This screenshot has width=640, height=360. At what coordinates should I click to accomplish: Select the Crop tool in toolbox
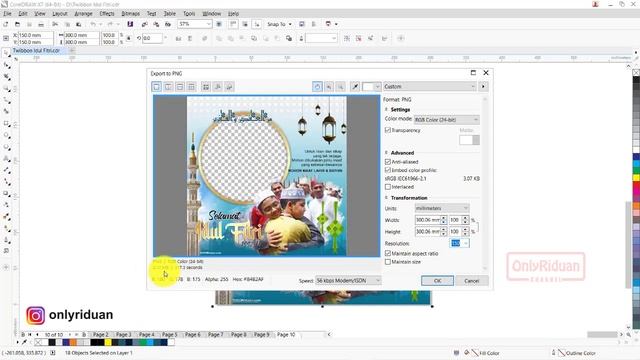(x=7, y=77)
